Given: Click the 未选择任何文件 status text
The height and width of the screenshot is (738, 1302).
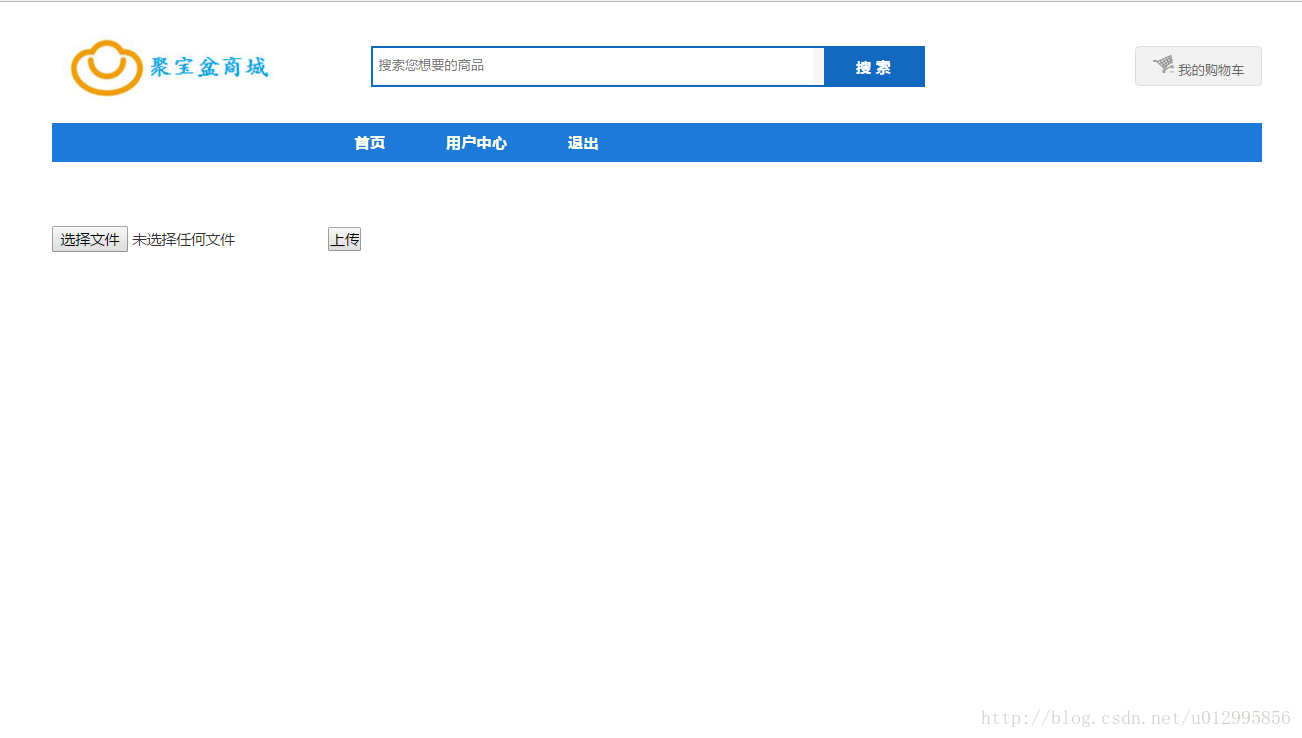Looking at the screenshot, I should [184, 240].
